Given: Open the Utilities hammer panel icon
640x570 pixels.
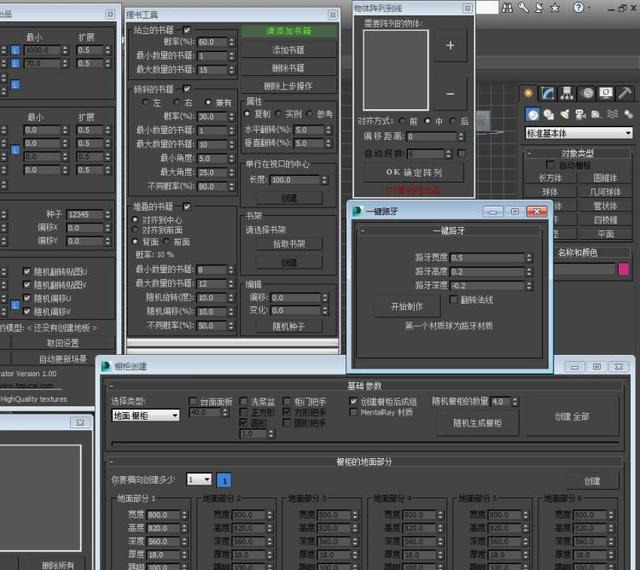Looking at the screenshot, I should pos(625,93).
